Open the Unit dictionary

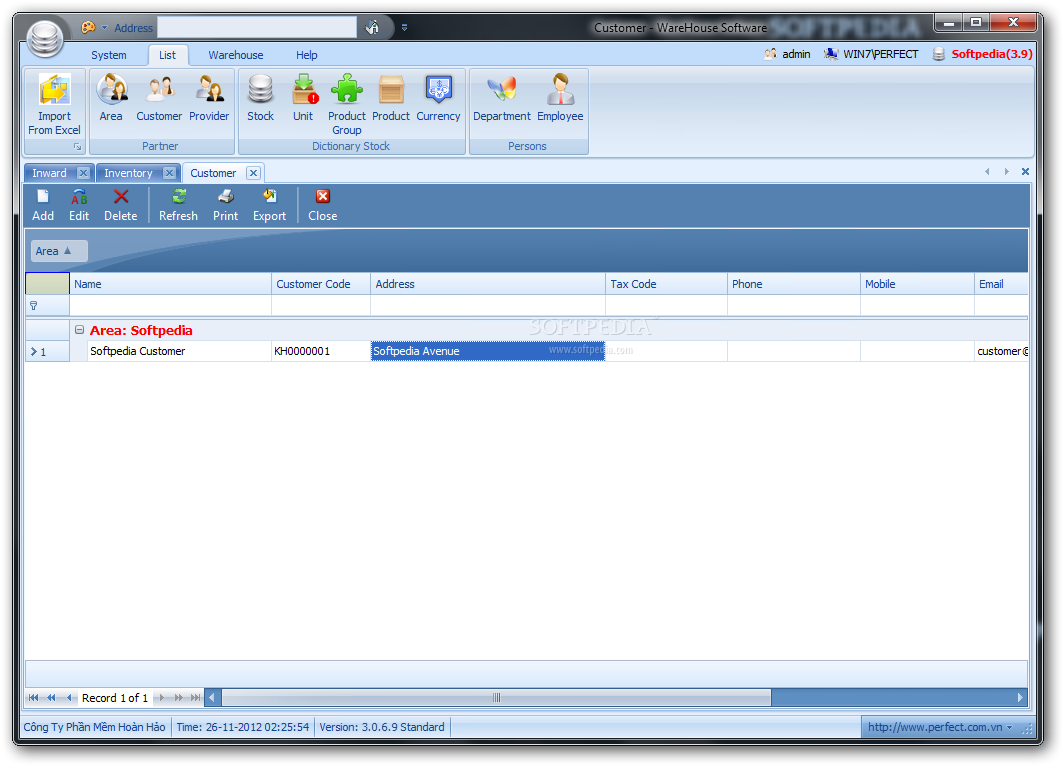point(303,98)
